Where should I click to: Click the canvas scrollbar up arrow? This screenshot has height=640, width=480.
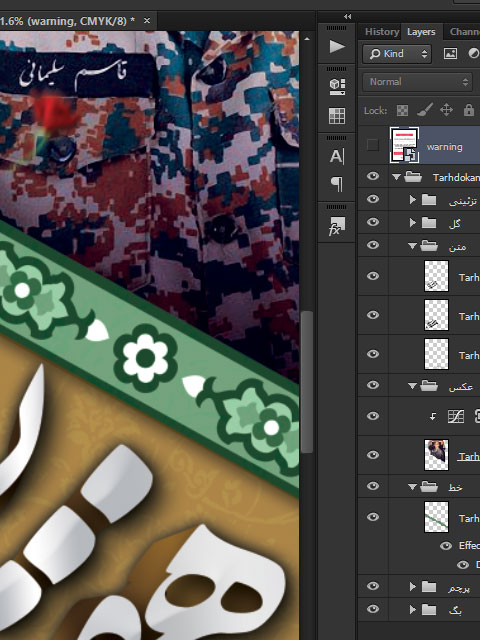point(307,39)
